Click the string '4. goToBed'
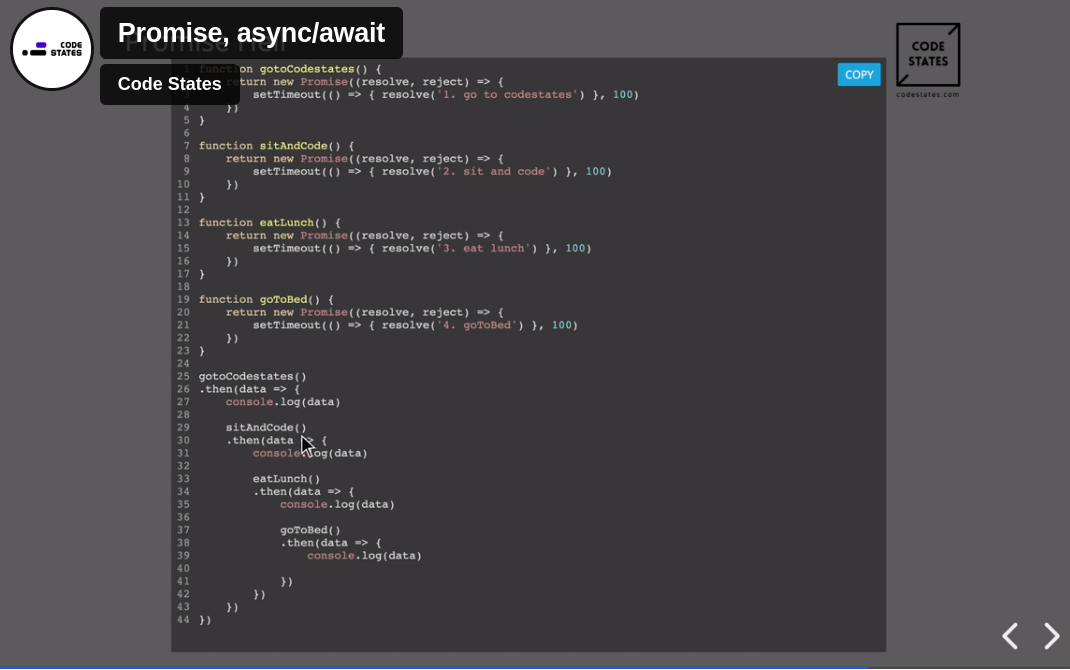Screen dimensions: 1070x670 [x=478, y=325]
